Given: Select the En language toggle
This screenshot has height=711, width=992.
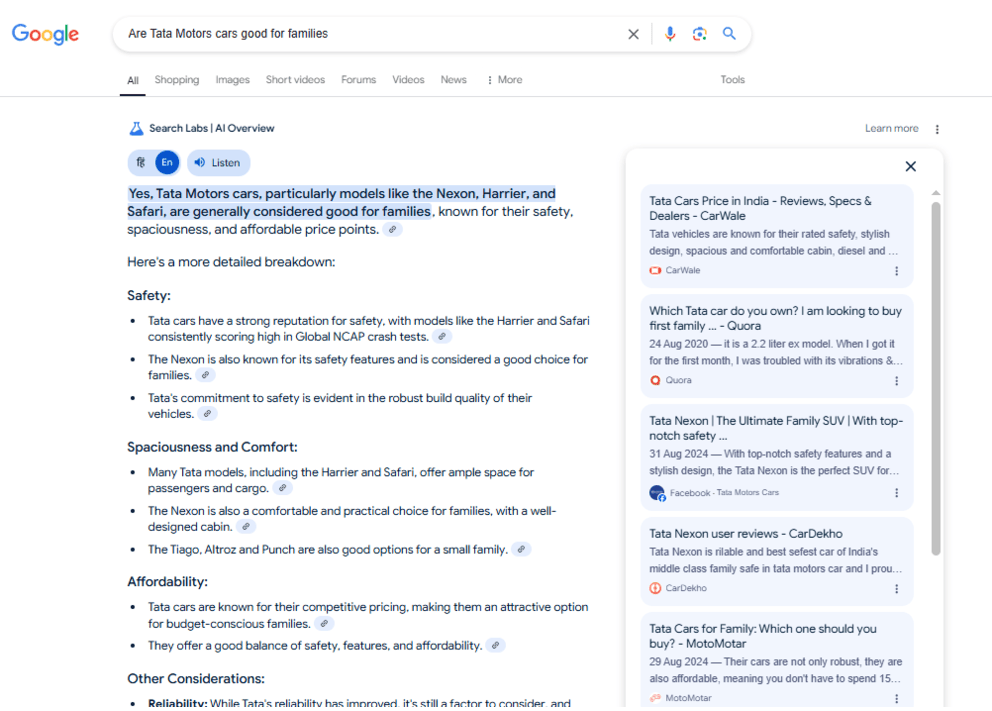Looking at the screenshot, I should (x=167, y=163).
